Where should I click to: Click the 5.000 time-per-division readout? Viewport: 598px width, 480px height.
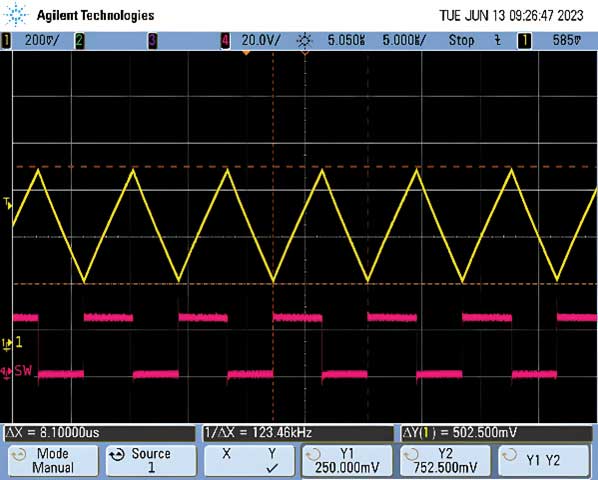coord(404,40)
